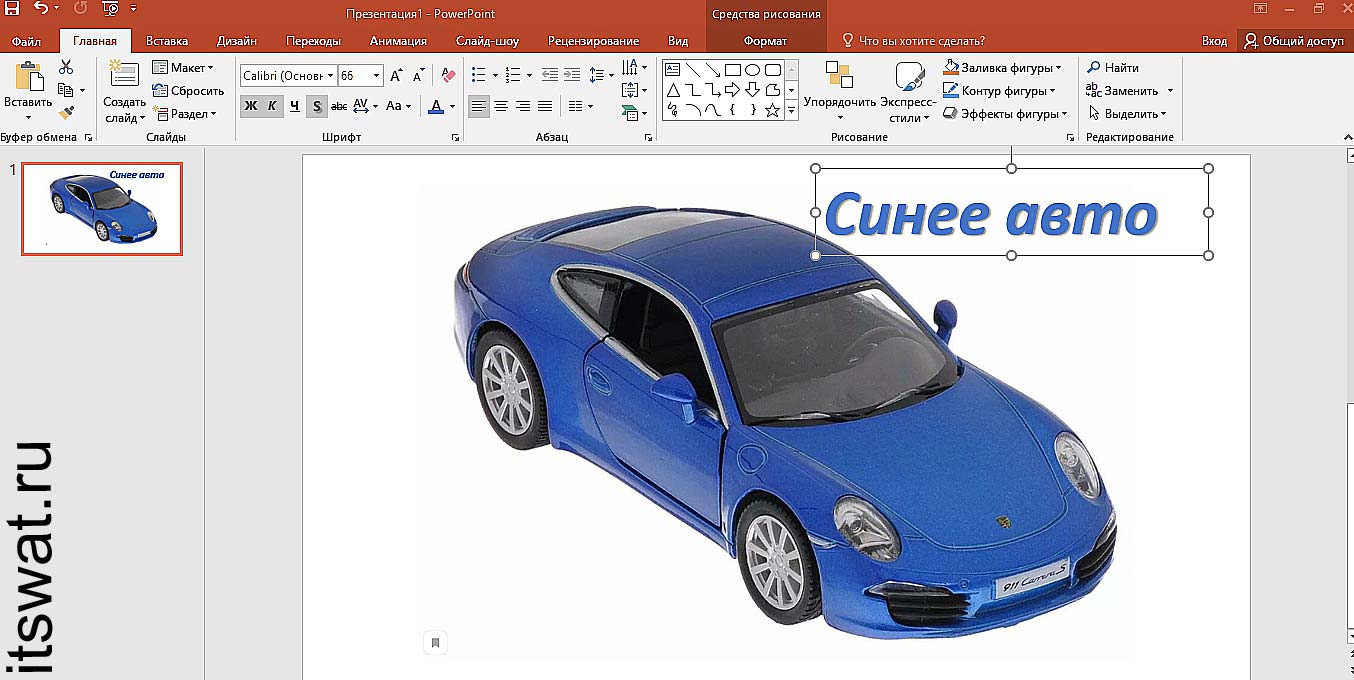Image resolution: width=1354 pixels, height=680 pixels.
Task: Toggle italic formatting (К)
Action: click(x=272, y=106)
